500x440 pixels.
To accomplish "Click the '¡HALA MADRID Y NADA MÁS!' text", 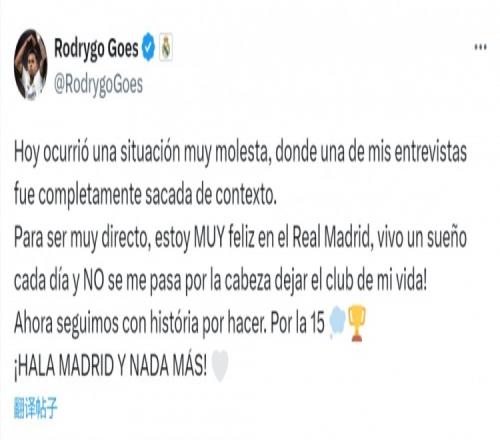I will click(111, 366).
